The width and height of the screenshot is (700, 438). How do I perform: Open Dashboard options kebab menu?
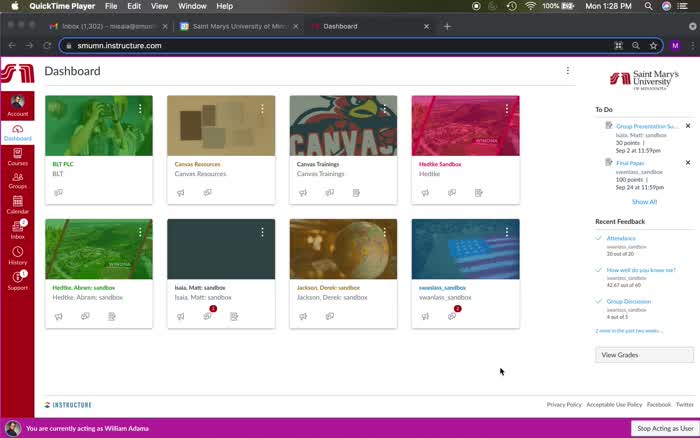pyautogui.click(x=567, y=71)
